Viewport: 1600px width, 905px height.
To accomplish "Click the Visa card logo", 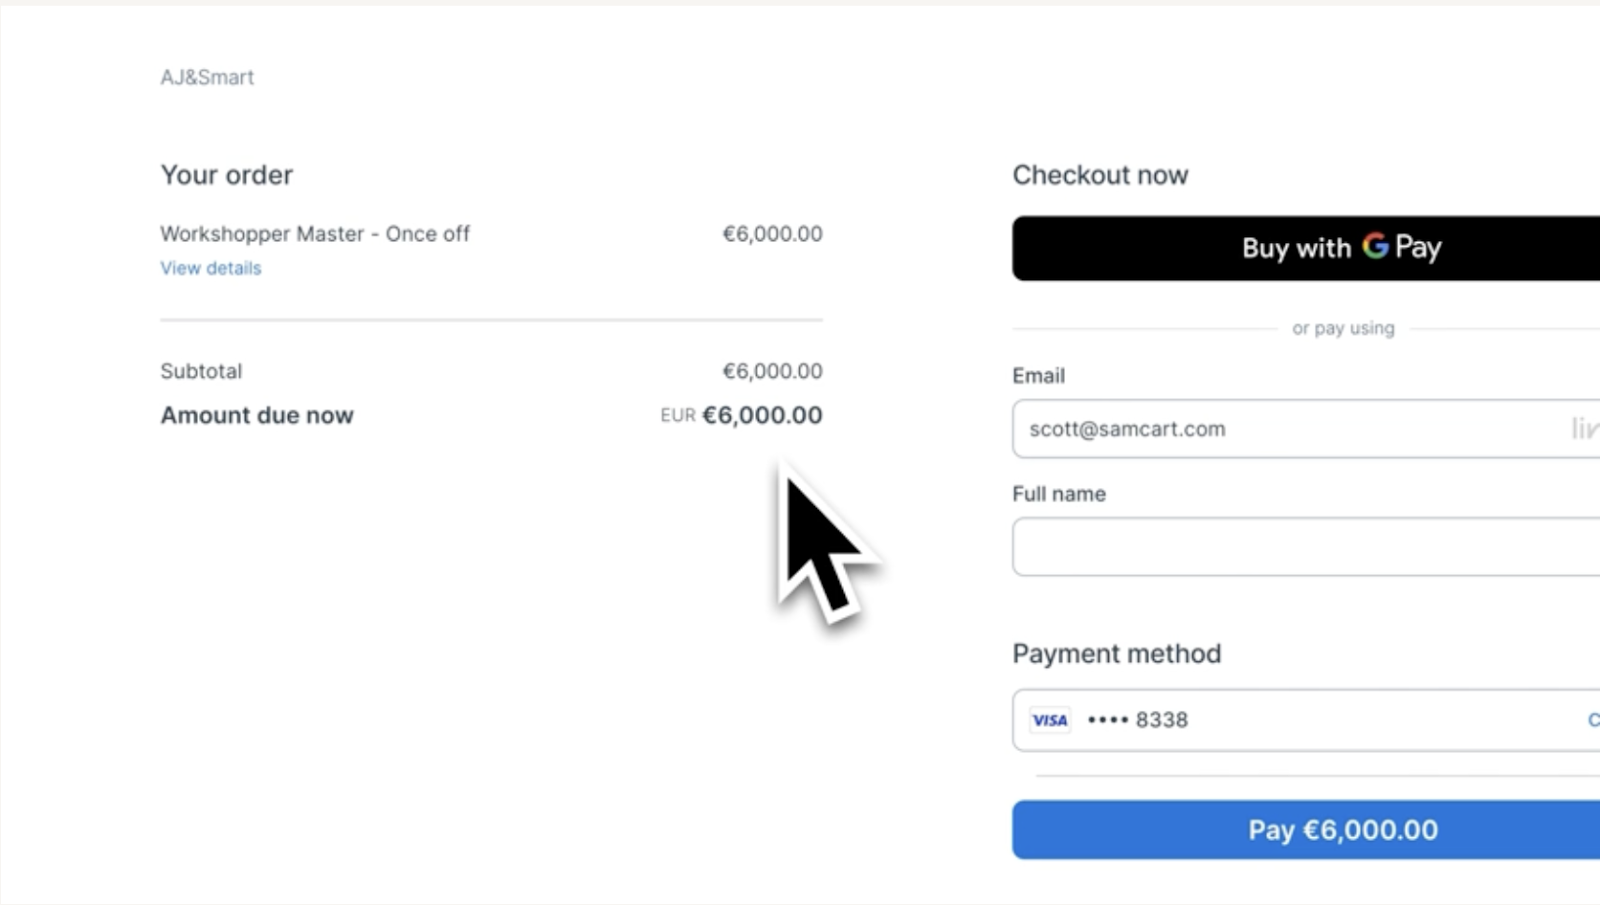I will pyautogui.click(x=1050, y=720).
